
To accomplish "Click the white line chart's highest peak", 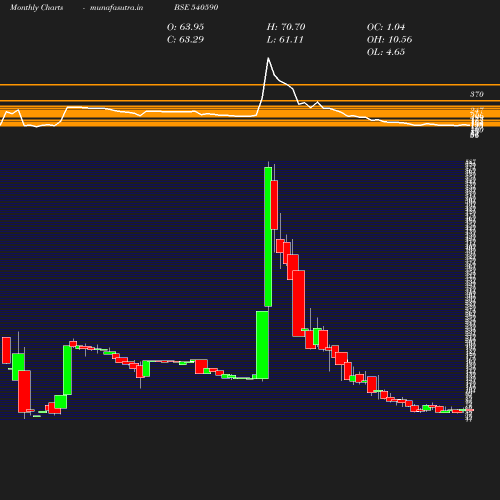I will (268, 58).
